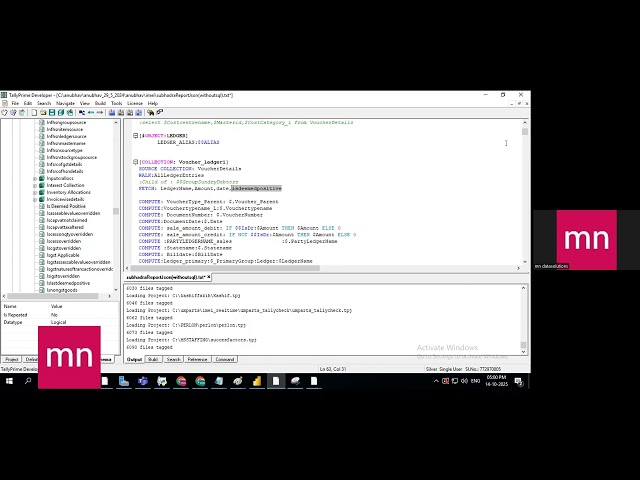Expand the Inputcrallocs tree node
The height and width of the screenshot is (480, 640).
[x=35, y=178]
